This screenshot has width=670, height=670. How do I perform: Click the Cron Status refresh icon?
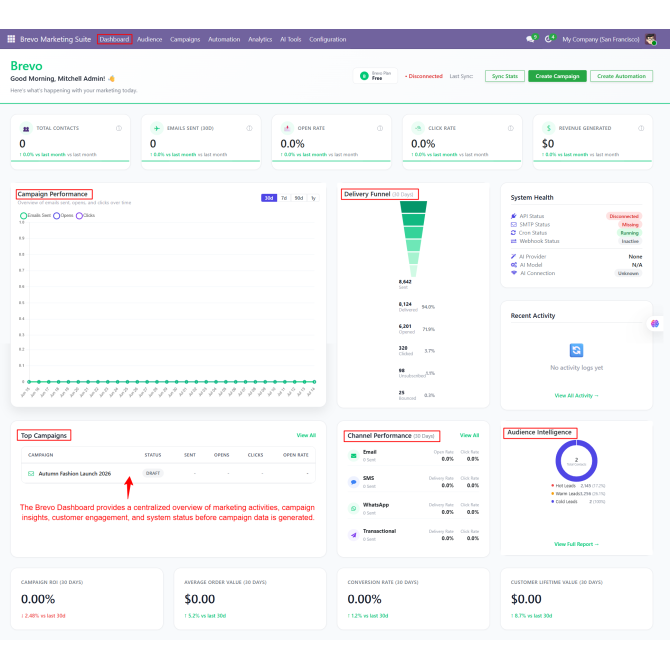point(513,233)
